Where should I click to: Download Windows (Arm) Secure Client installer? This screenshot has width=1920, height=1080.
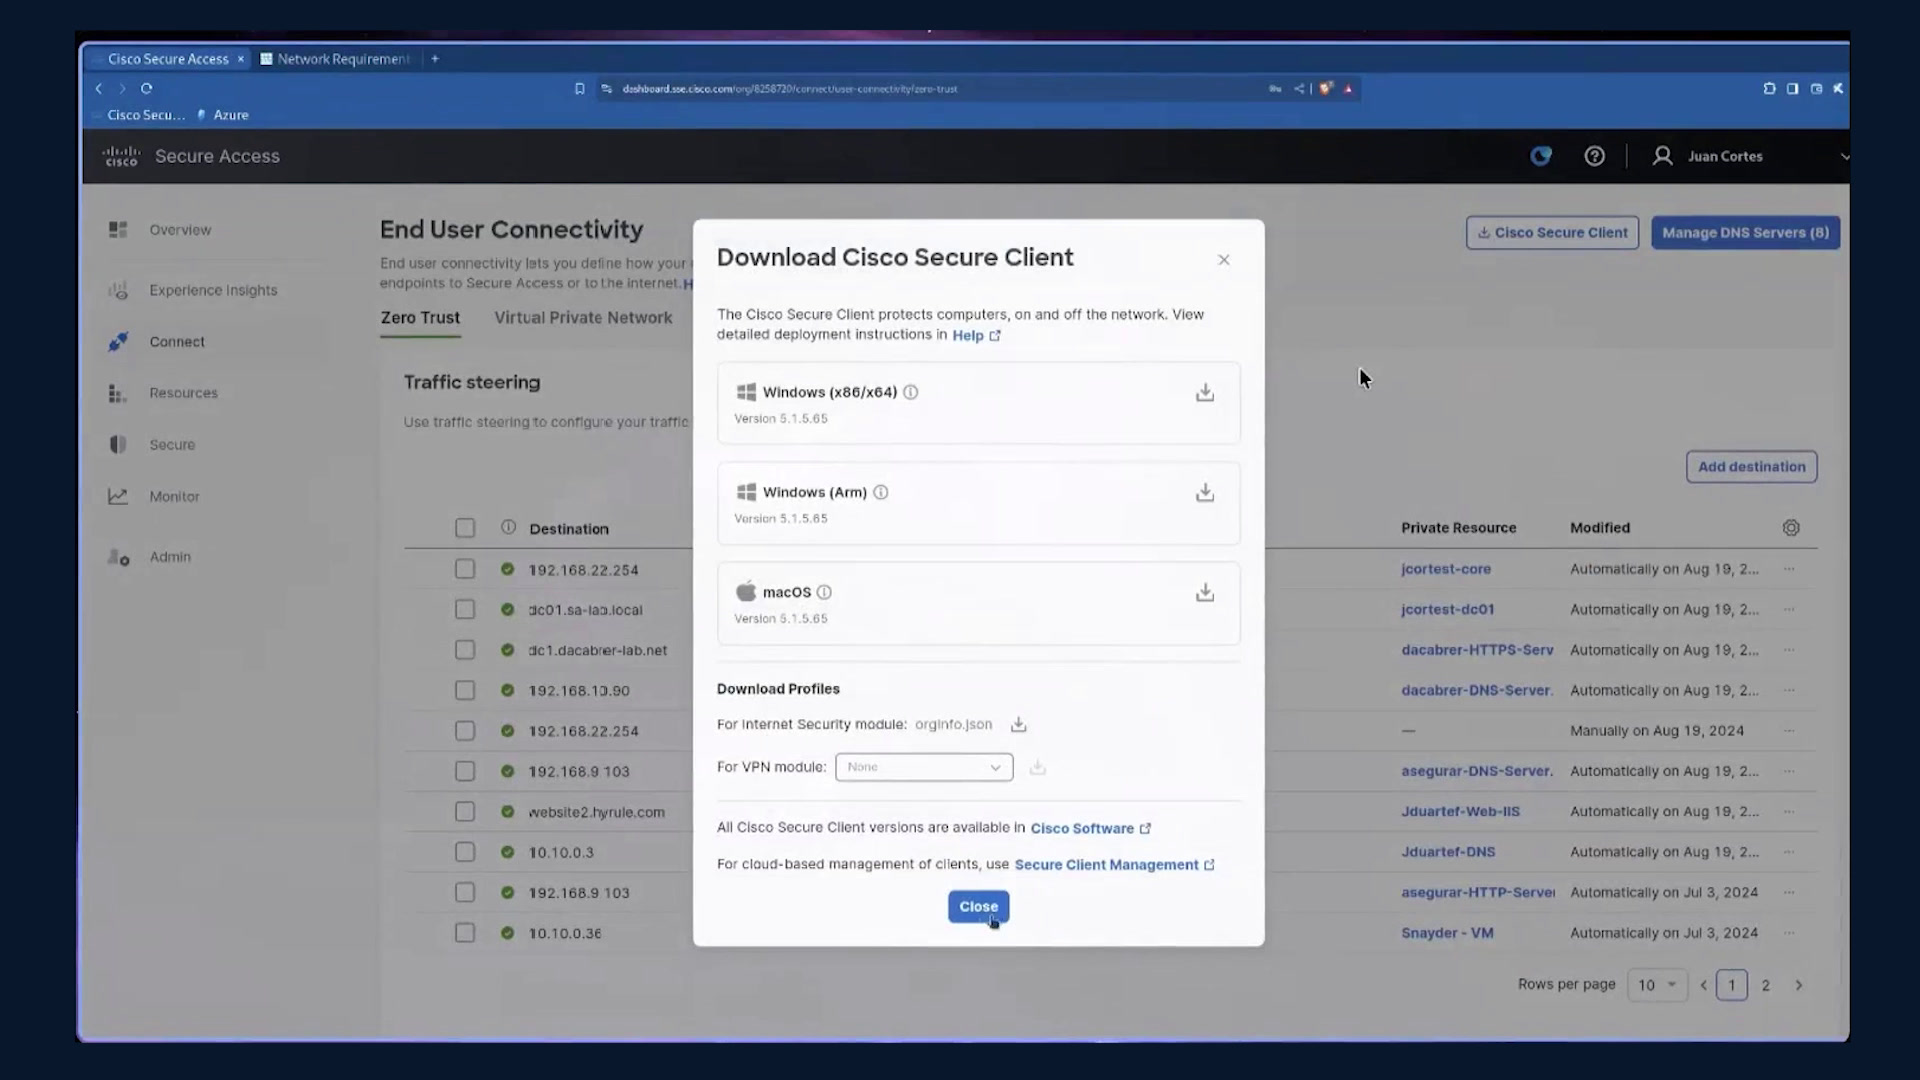click(1205, 492)
